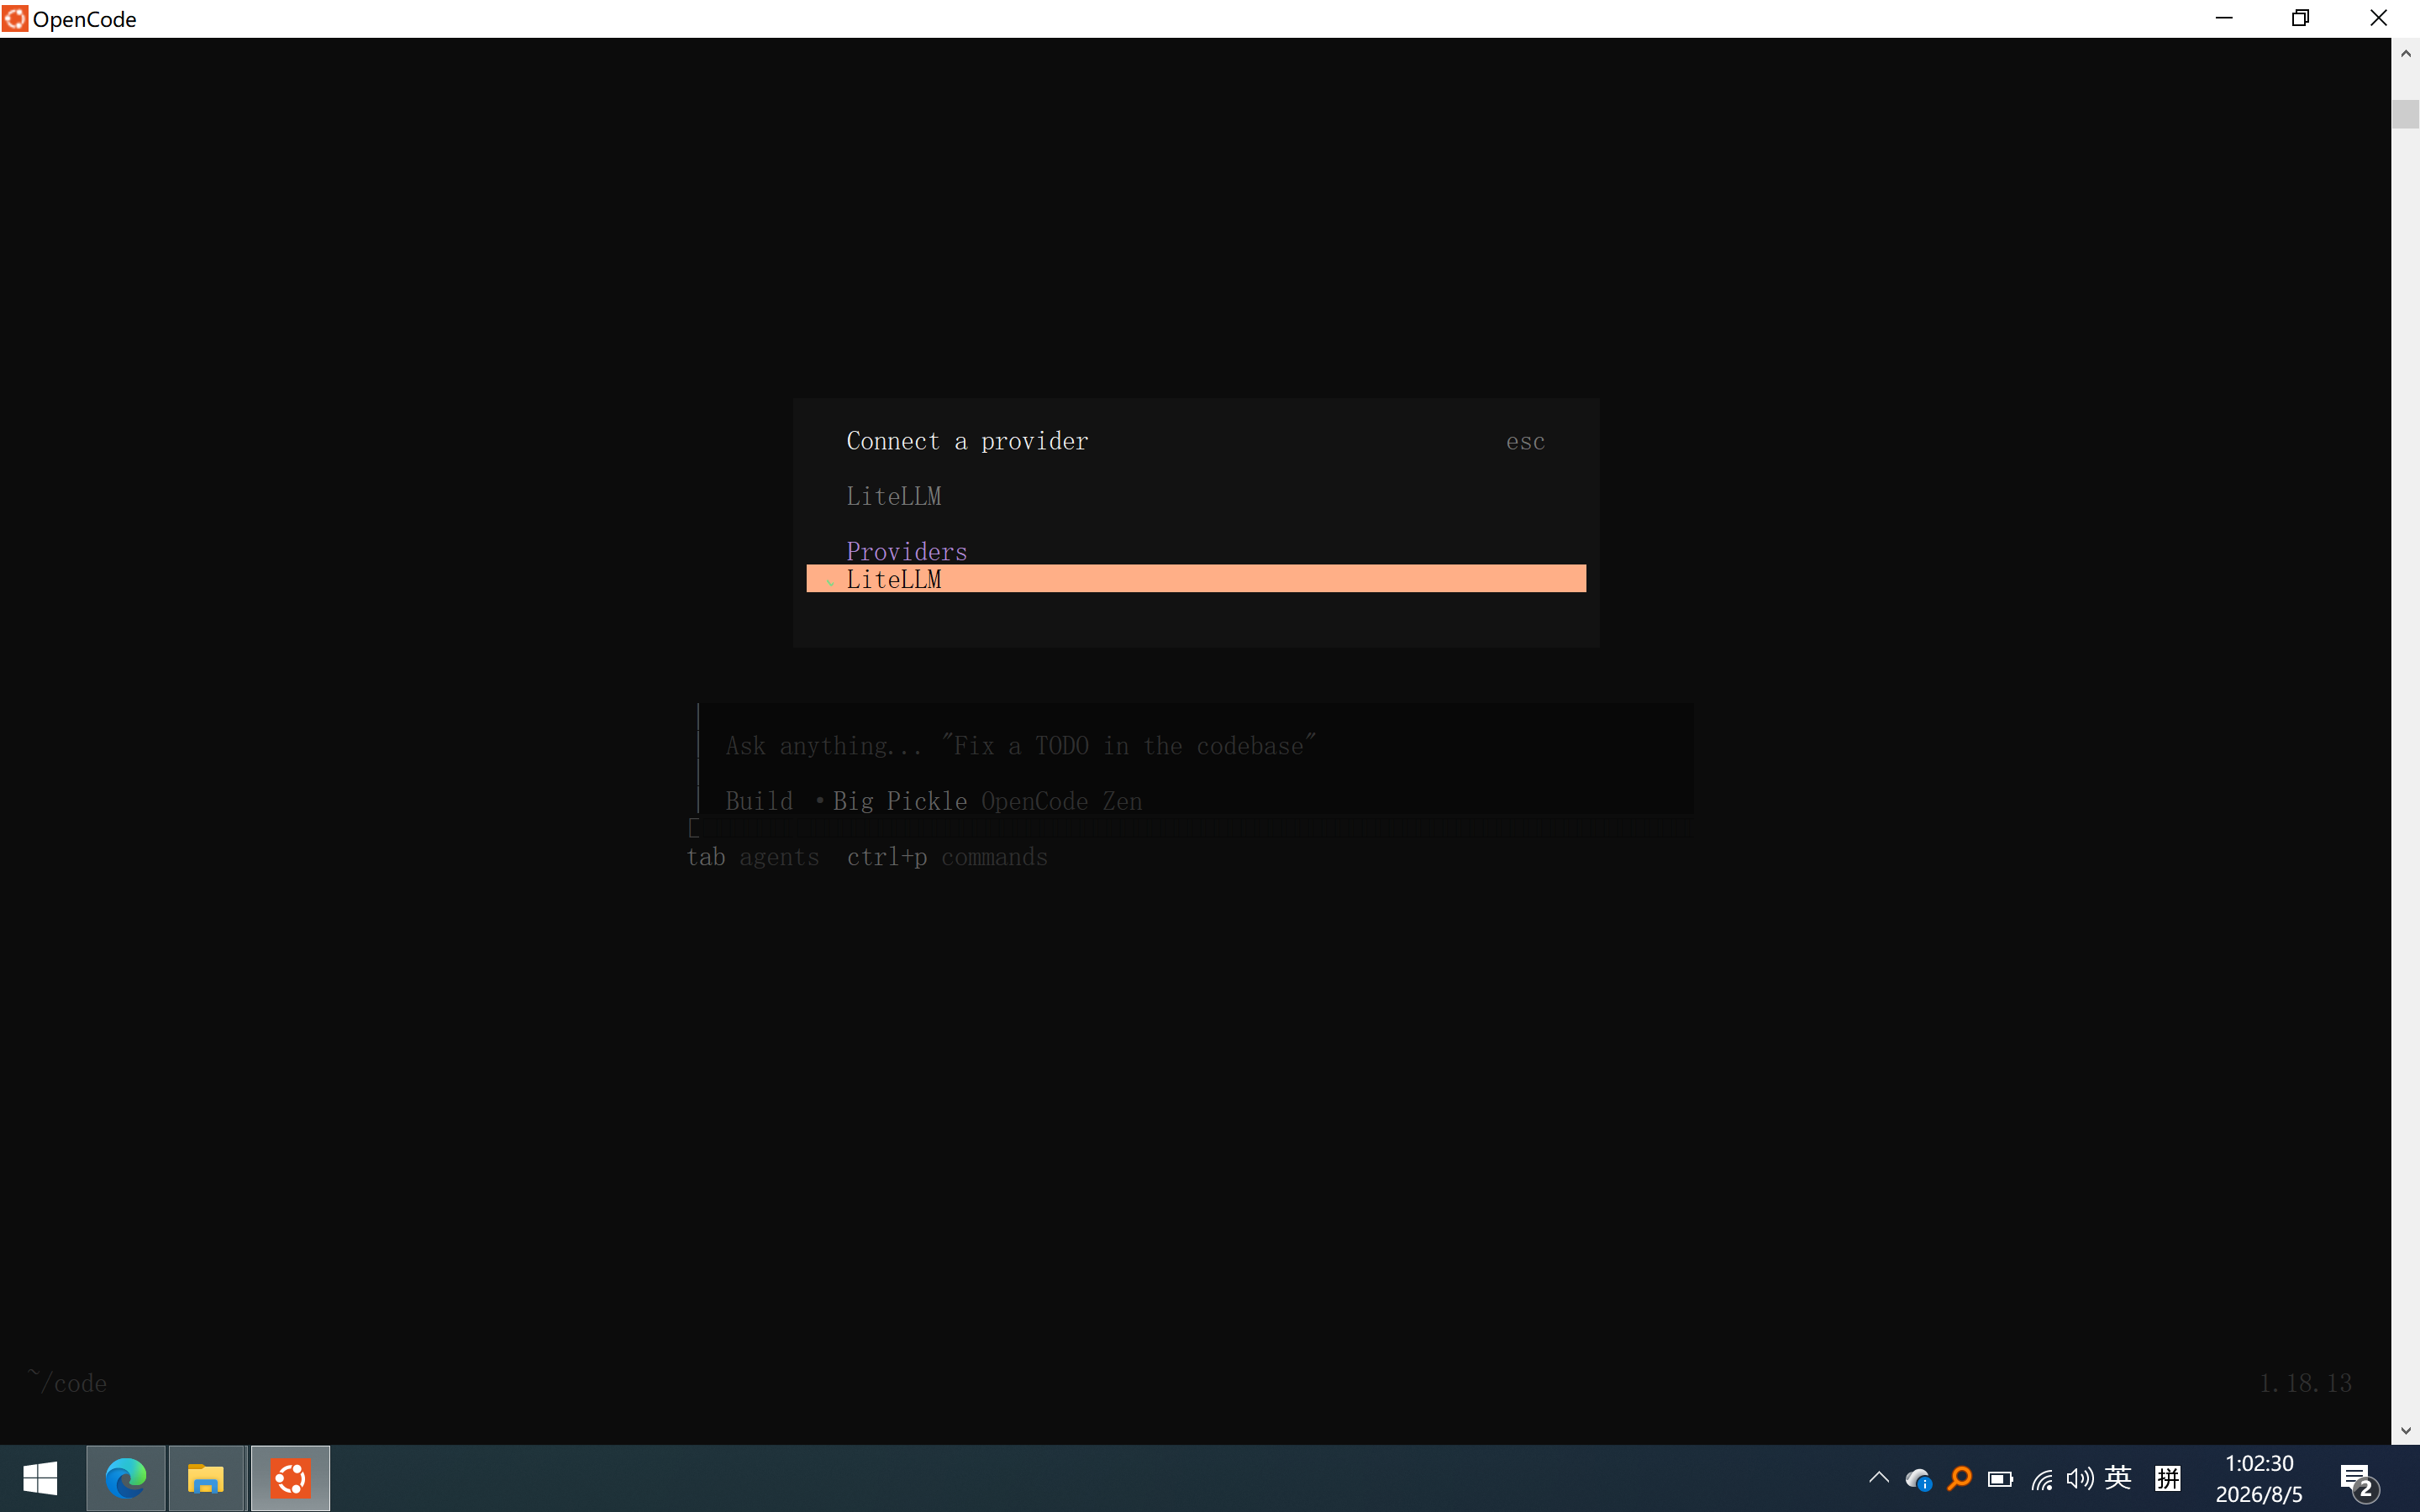Click the Build agent label
2420x1512 pixels.
(759, 801)
